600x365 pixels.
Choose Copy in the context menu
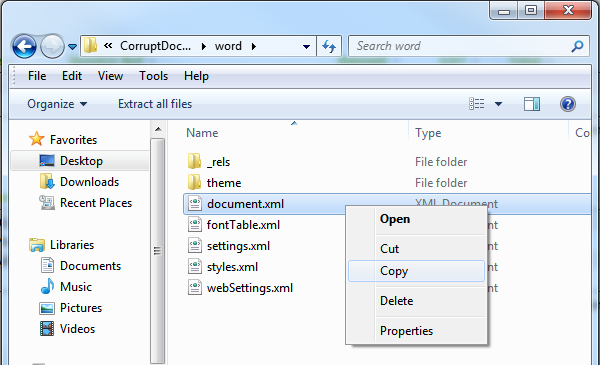coord(416,271)
